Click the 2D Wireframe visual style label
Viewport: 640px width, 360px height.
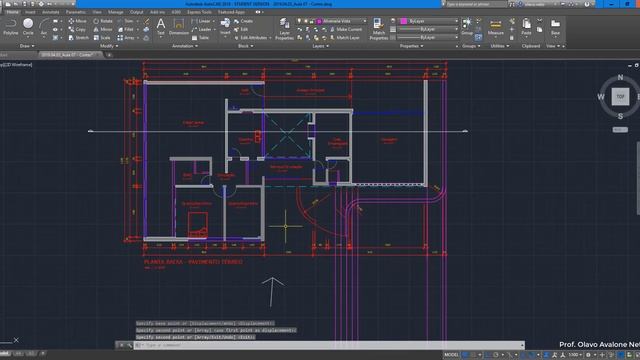click(x=17, y=64)
